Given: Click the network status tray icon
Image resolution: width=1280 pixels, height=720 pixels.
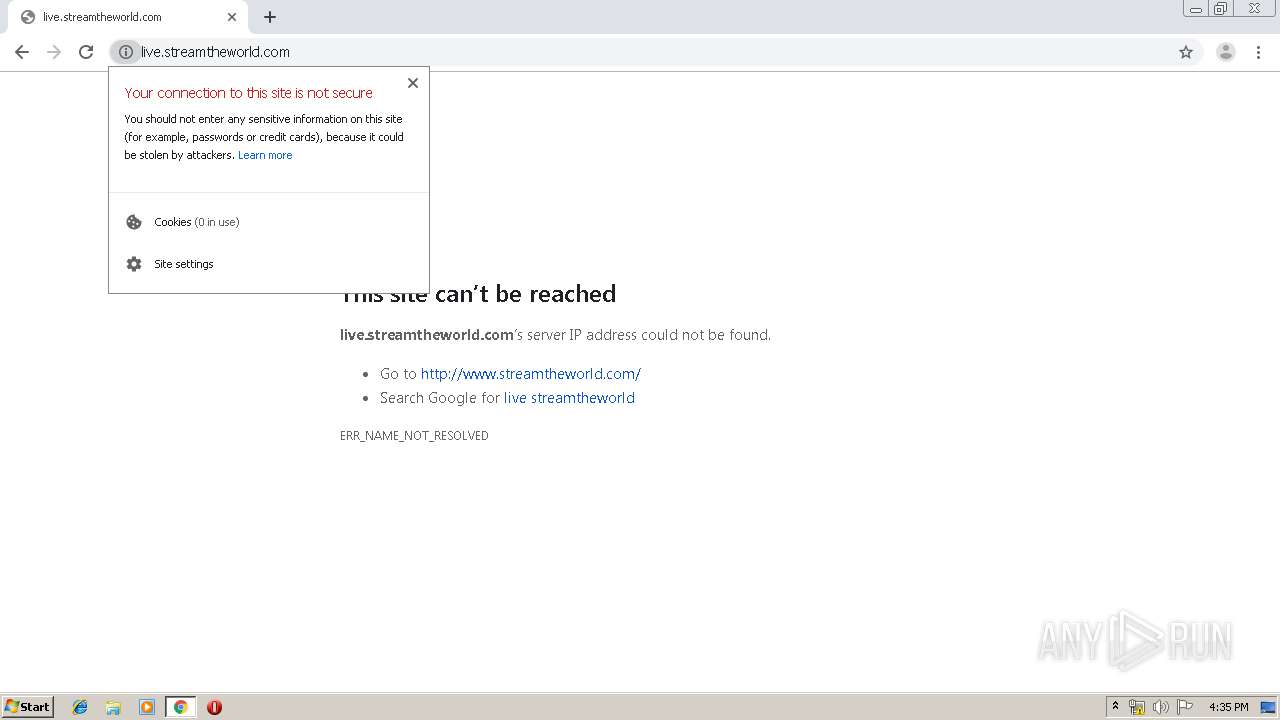Looking at the screenshot, I should click(x=1137, y=707).
